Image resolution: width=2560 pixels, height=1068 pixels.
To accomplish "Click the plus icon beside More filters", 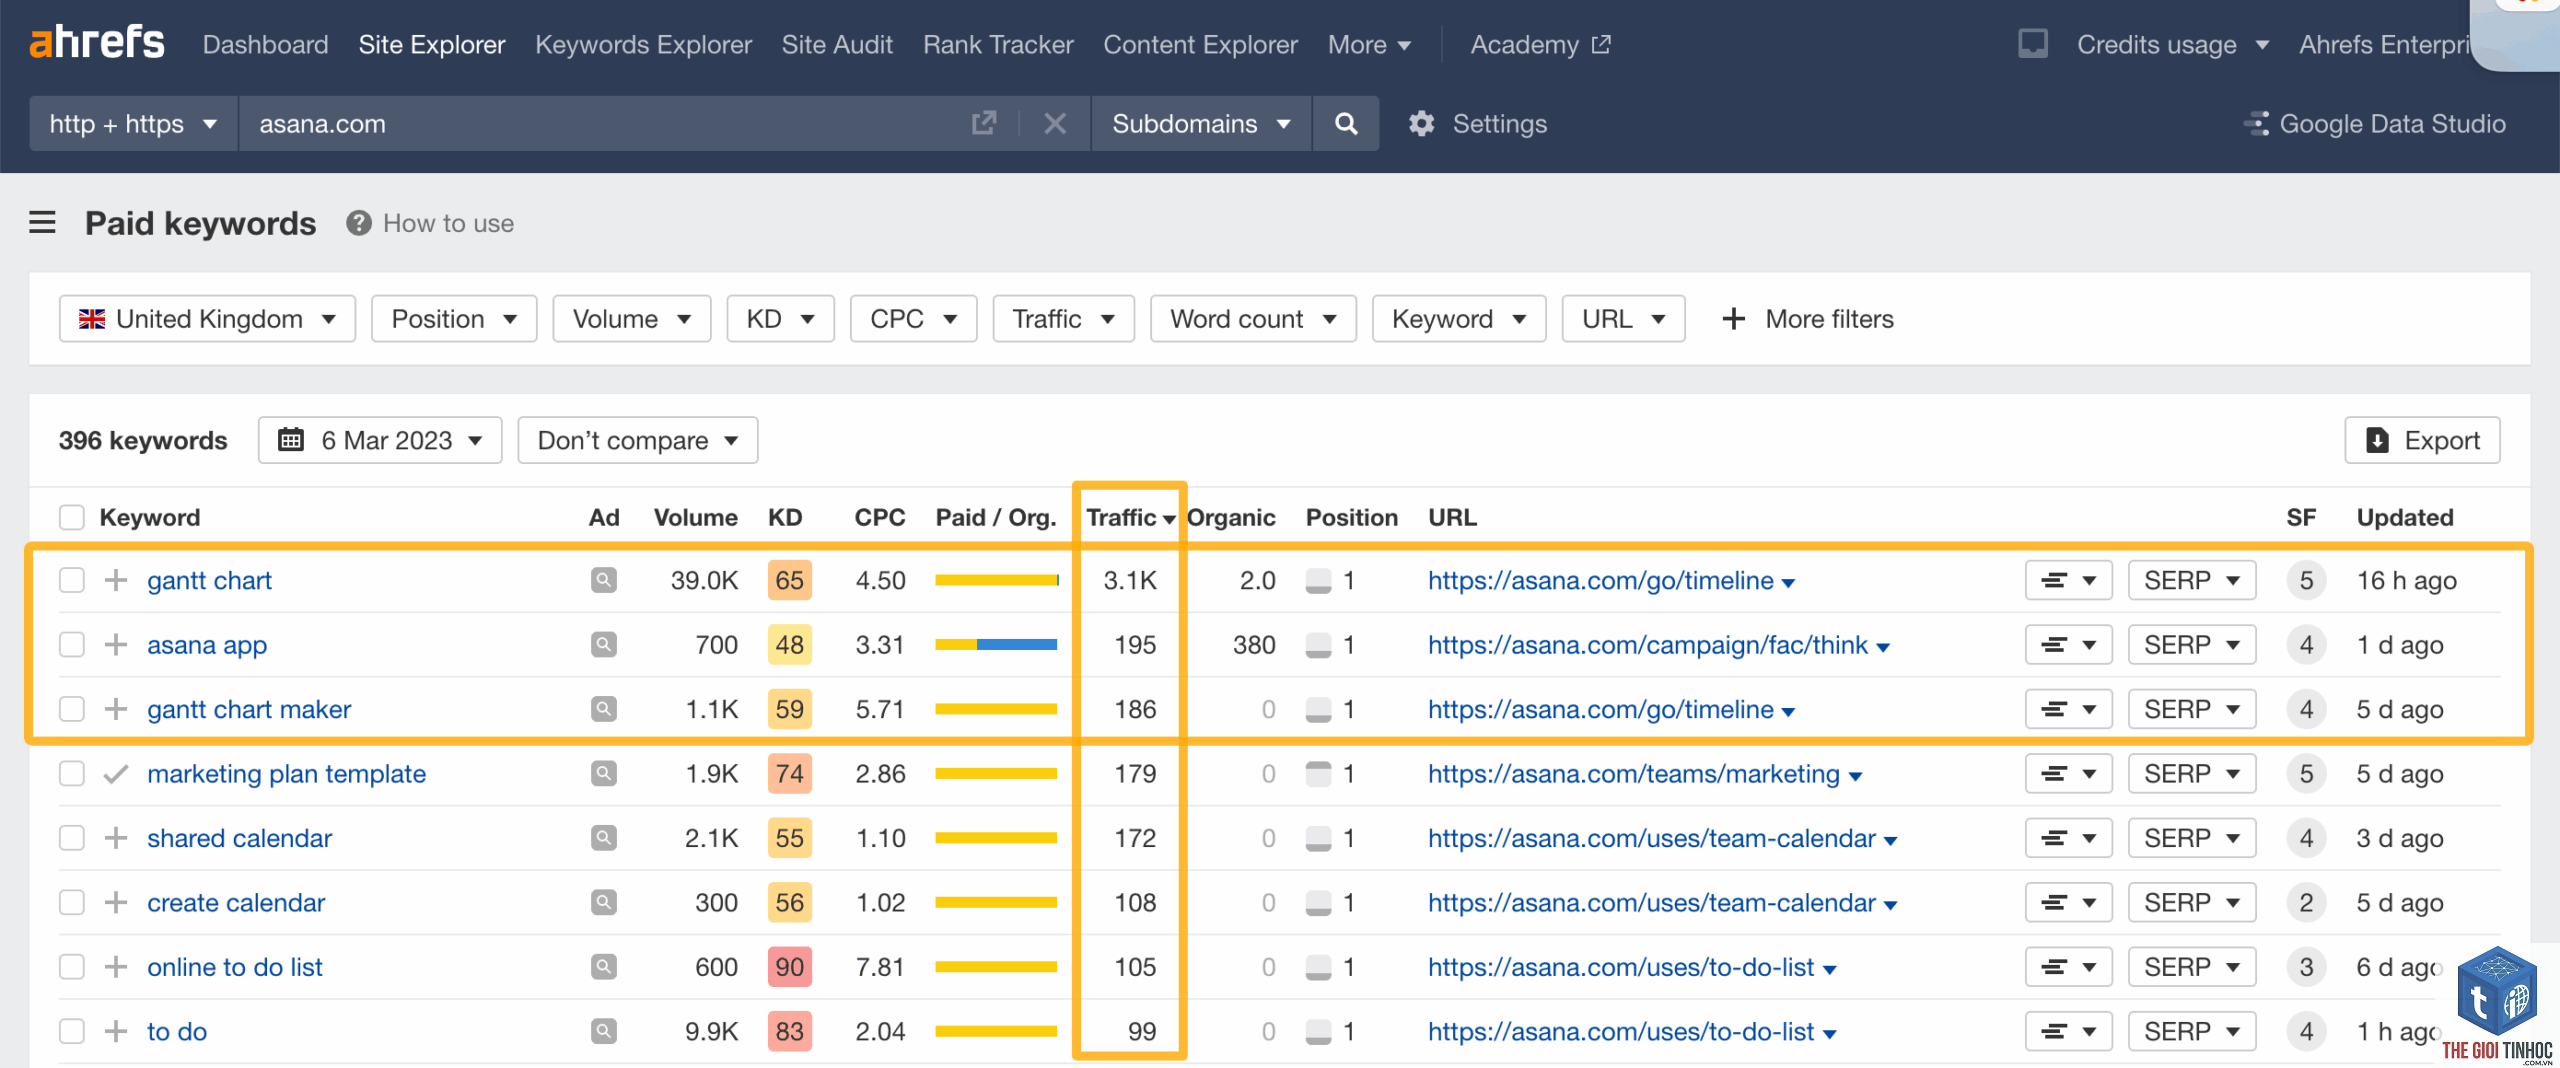I will click(x=1733, y=319).
